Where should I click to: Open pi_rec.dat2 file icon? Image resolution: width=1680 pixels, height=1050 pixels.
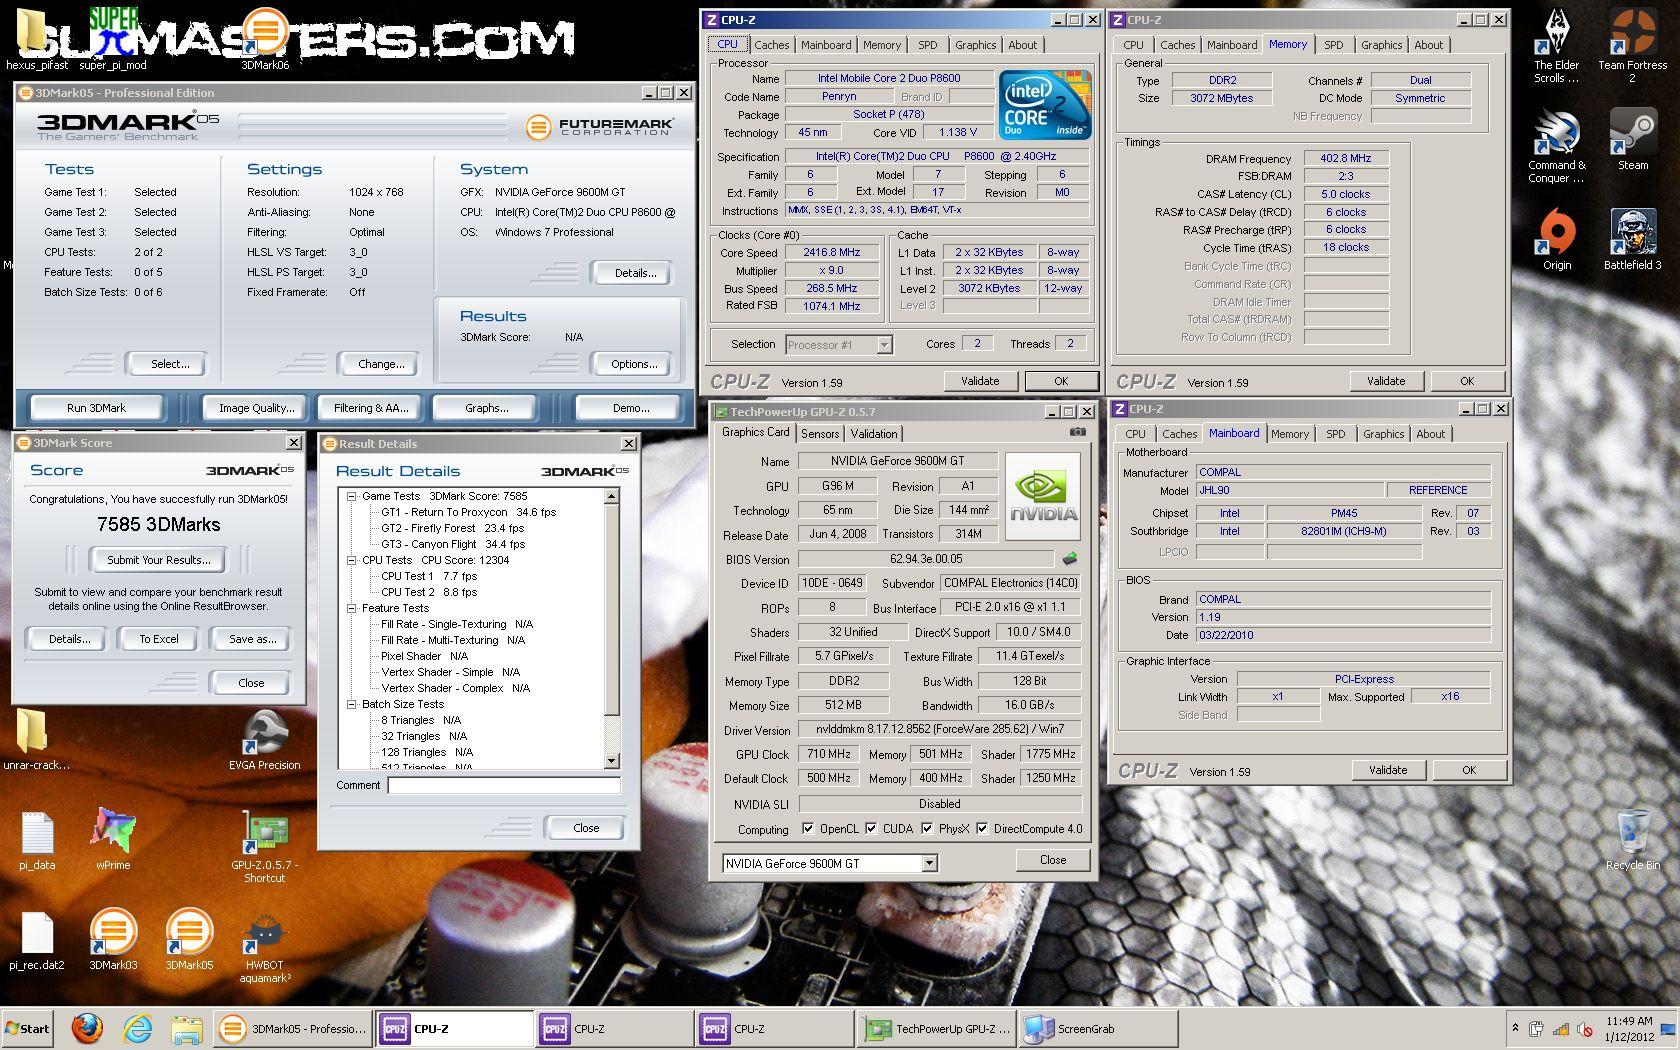click(37, 940)
